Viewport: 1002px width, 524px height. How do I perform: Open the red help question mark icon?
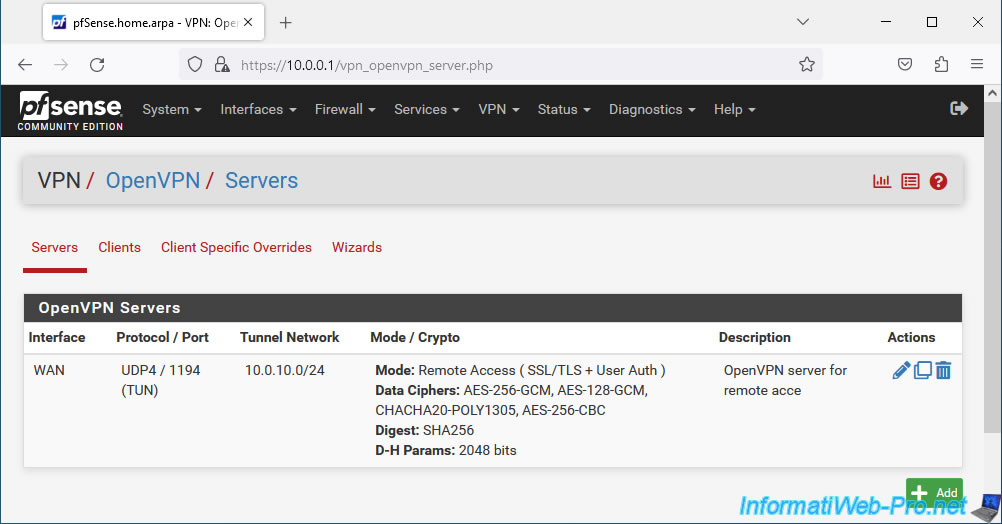pyautogui.click(x=938, y=181)
